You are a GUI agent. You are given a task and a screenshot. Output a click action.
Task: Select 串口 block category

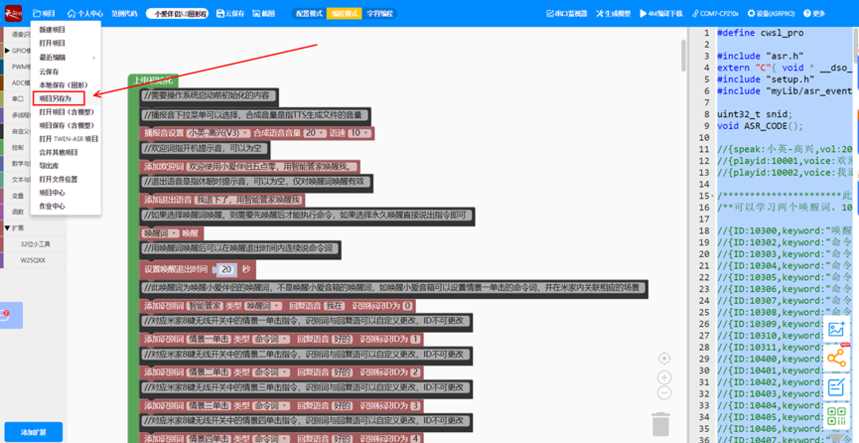point(17,99)
